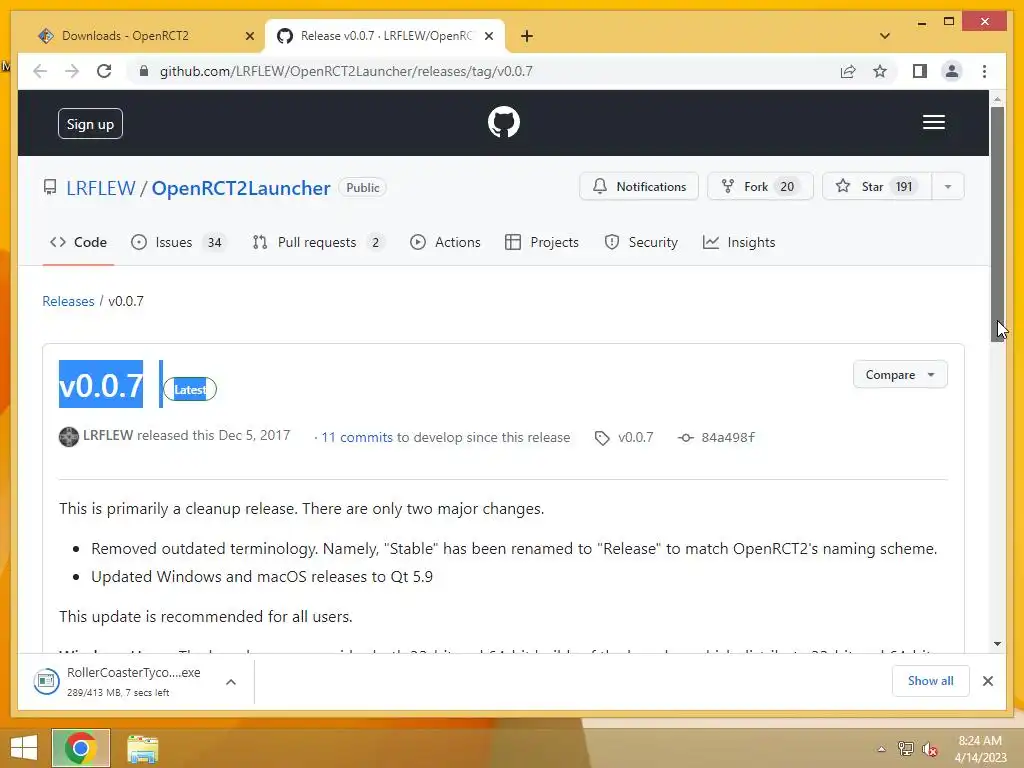Screen dimensions: 1024x768
Task: Select the Code tab
Action: point(78,242)
